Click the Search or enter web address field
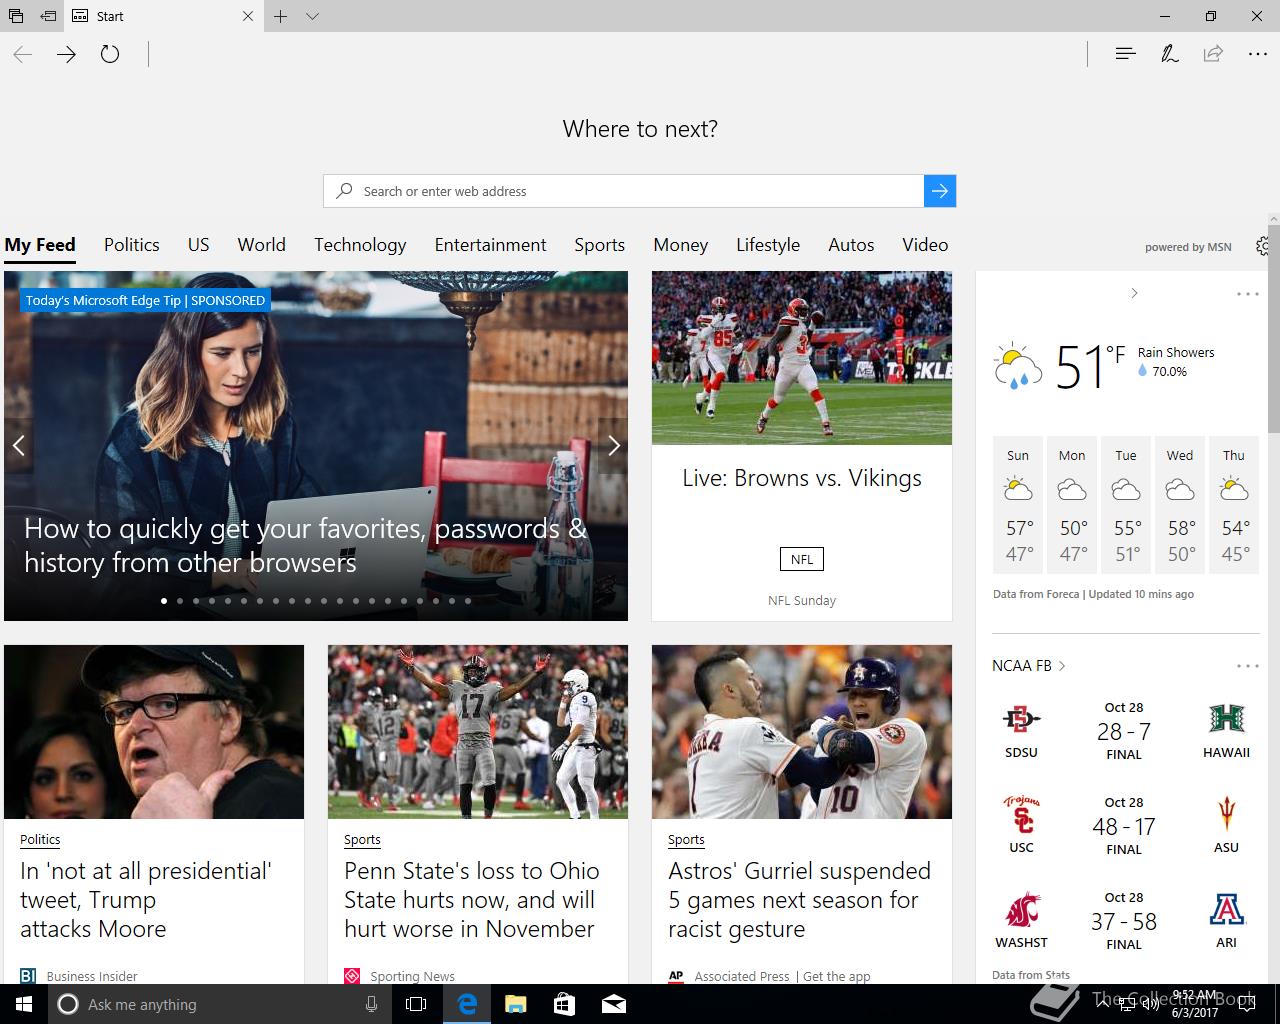1280x1024 pixels. point(623,191)
